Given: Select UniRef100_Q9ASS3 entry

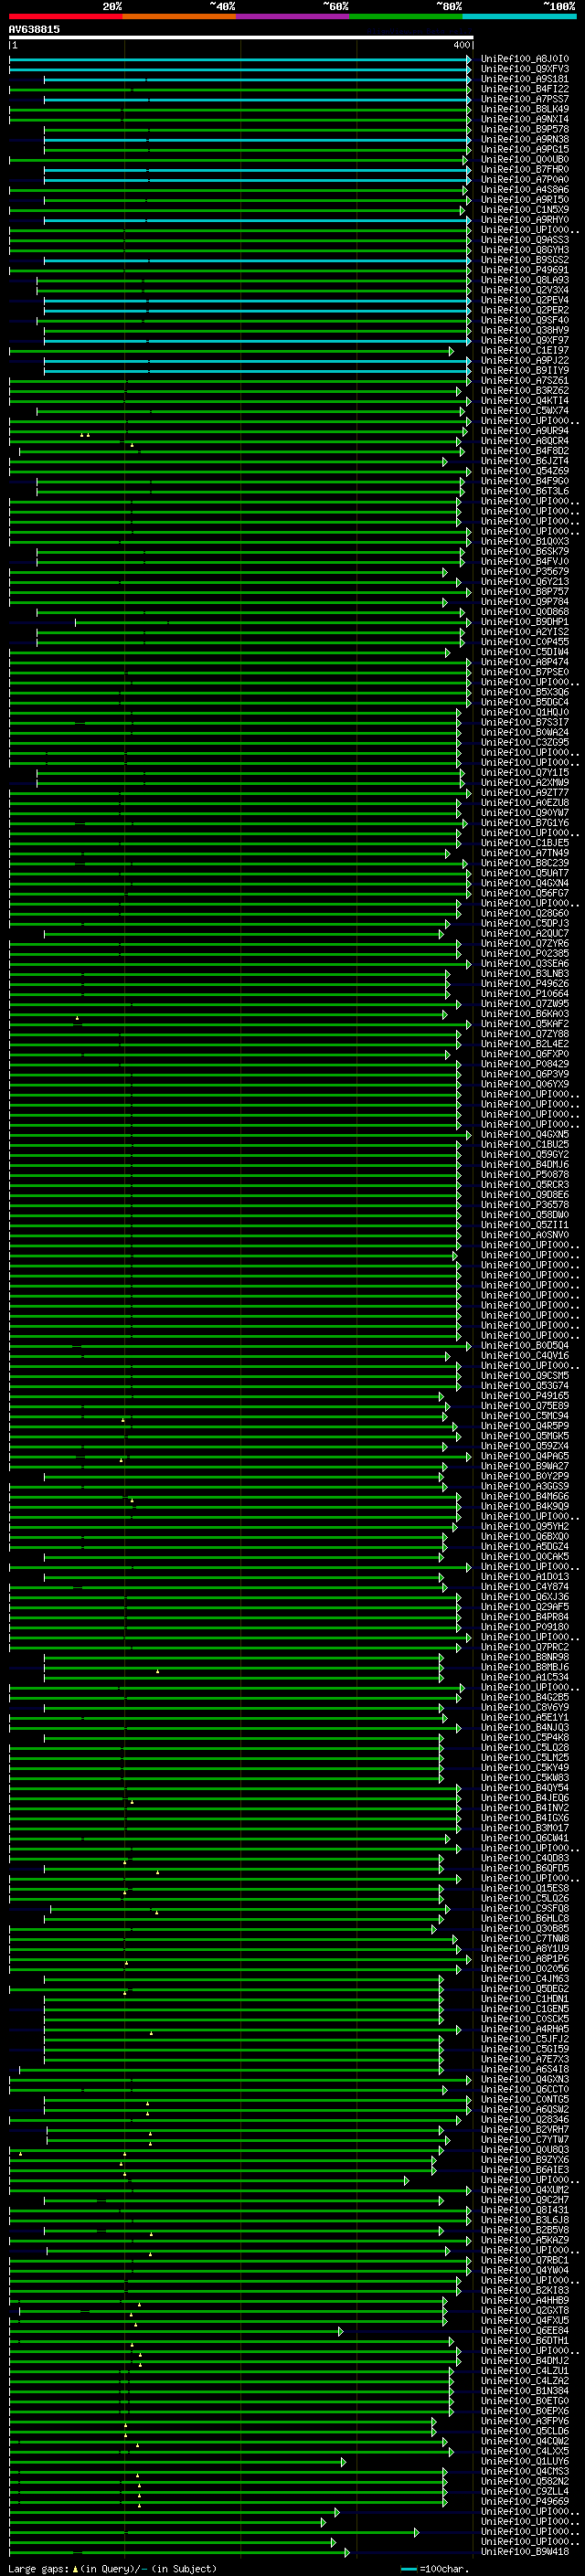Looking at the screenshot, I should point(525,240).
